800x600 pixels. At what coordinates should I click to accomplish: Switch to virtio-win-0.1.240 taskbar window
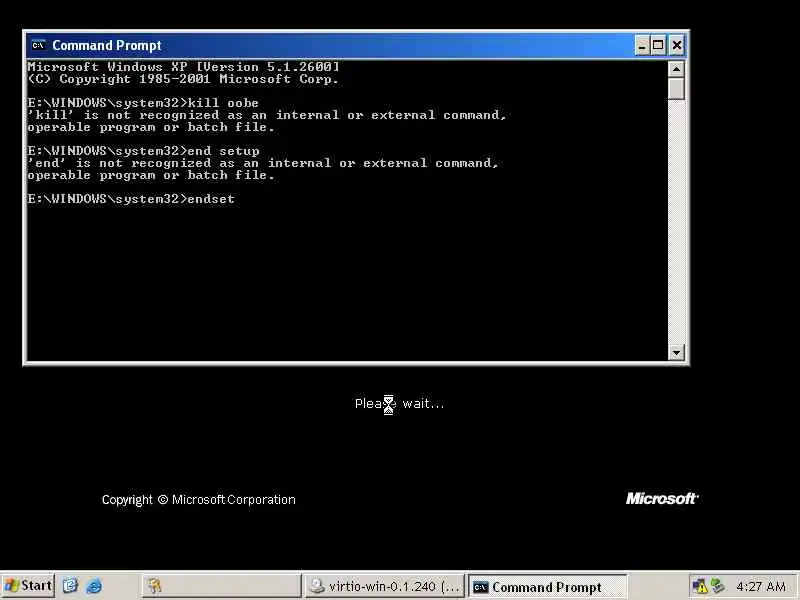point(384,586)
